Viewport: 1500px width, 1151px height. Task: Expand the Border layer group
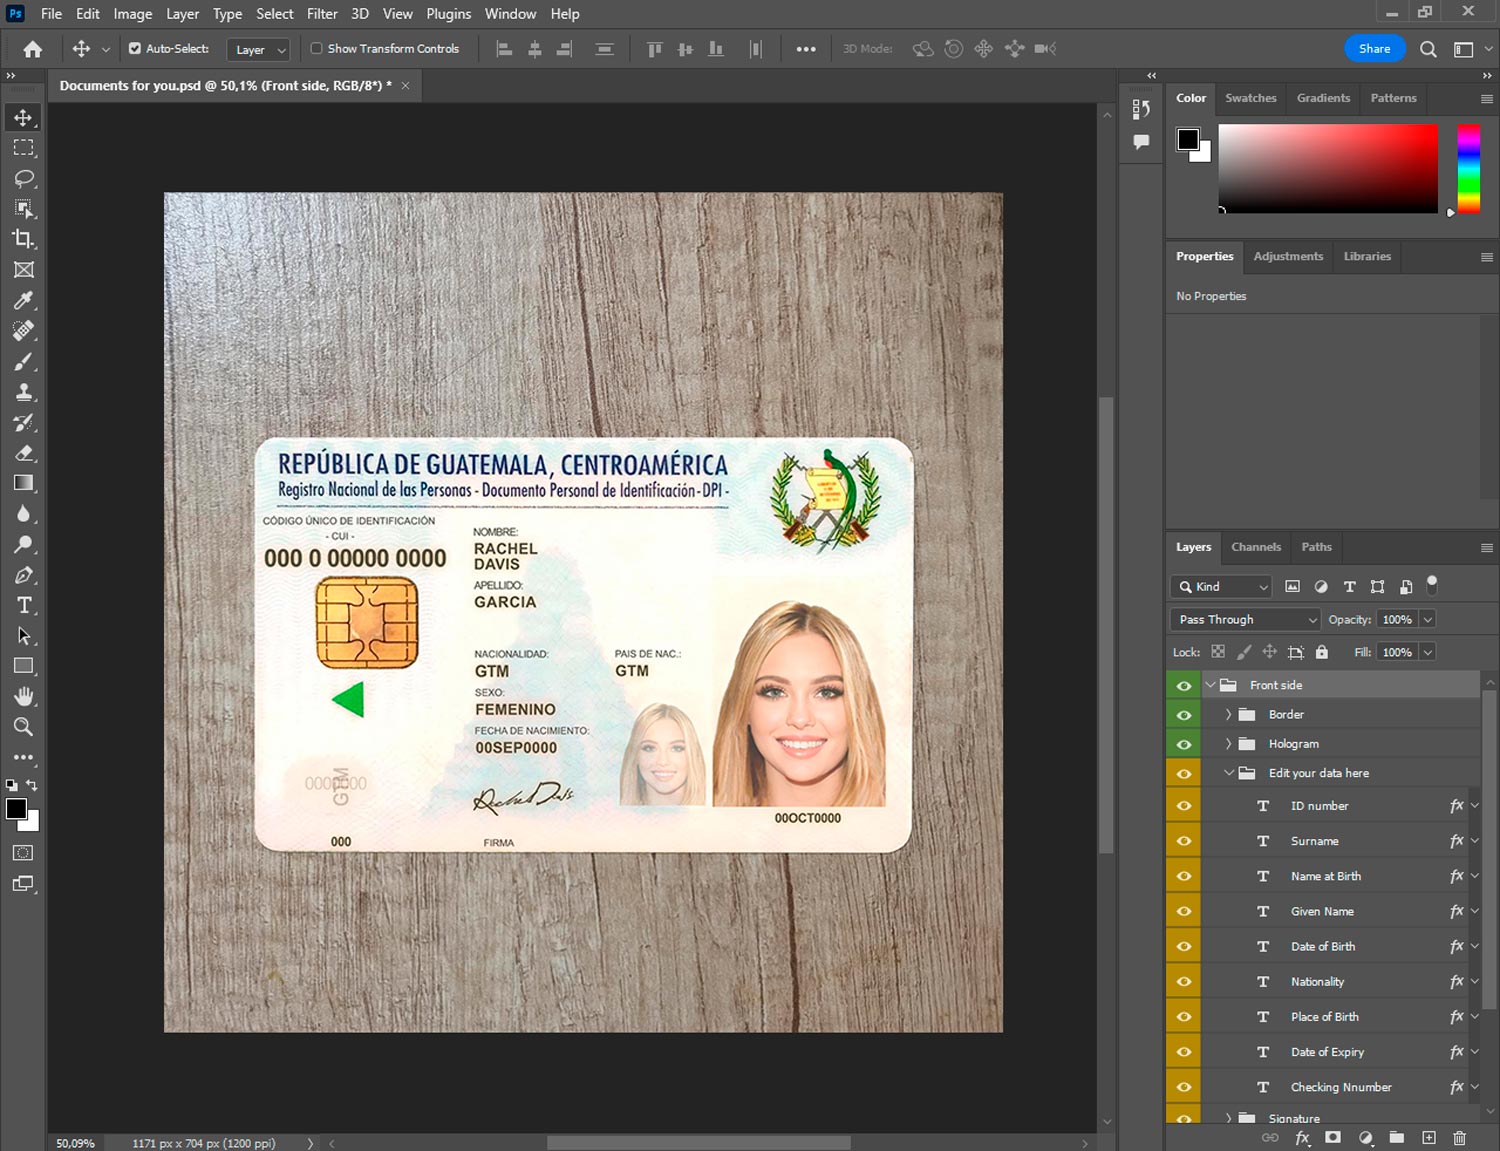pos(1228,715)
